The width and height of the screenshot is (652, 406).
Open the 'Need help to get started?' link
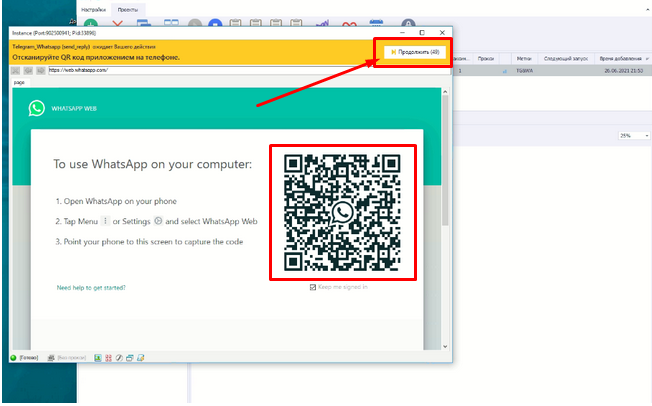click(x=91, y=287)
